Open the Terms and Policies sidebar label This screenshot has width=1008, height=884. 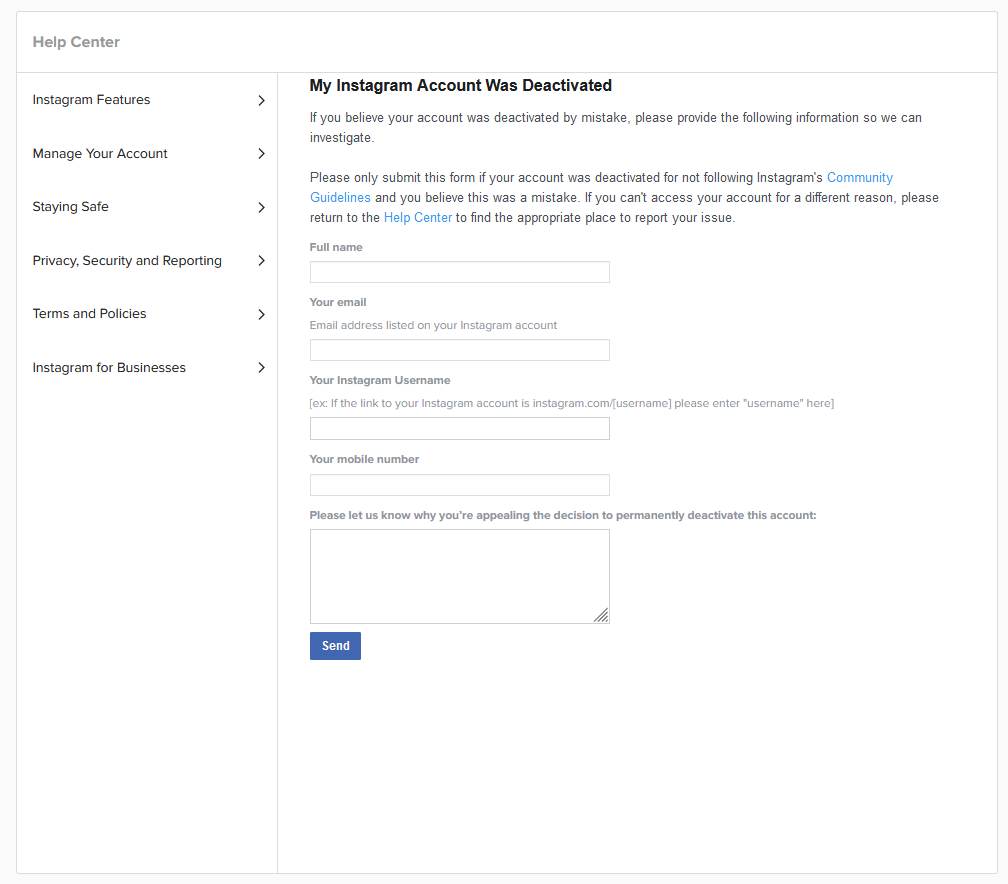point(89,314)
